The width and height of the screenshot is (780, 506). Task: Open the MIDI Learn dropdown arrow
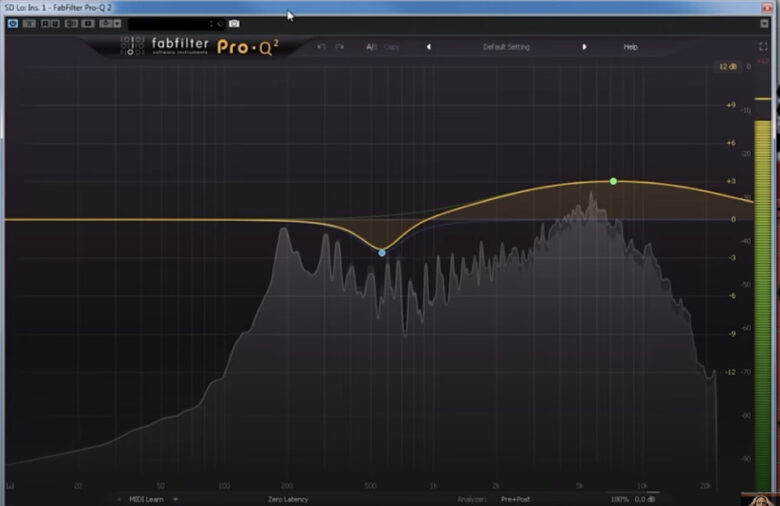176,499
